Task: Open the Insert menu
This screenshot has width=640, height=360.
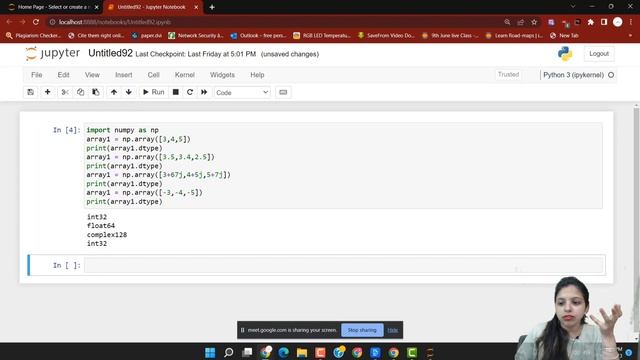Action: point(124,75)
